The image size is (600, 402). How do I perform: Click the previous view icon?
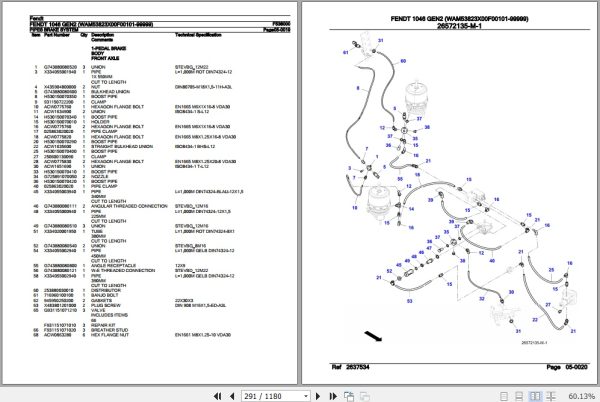349,396
